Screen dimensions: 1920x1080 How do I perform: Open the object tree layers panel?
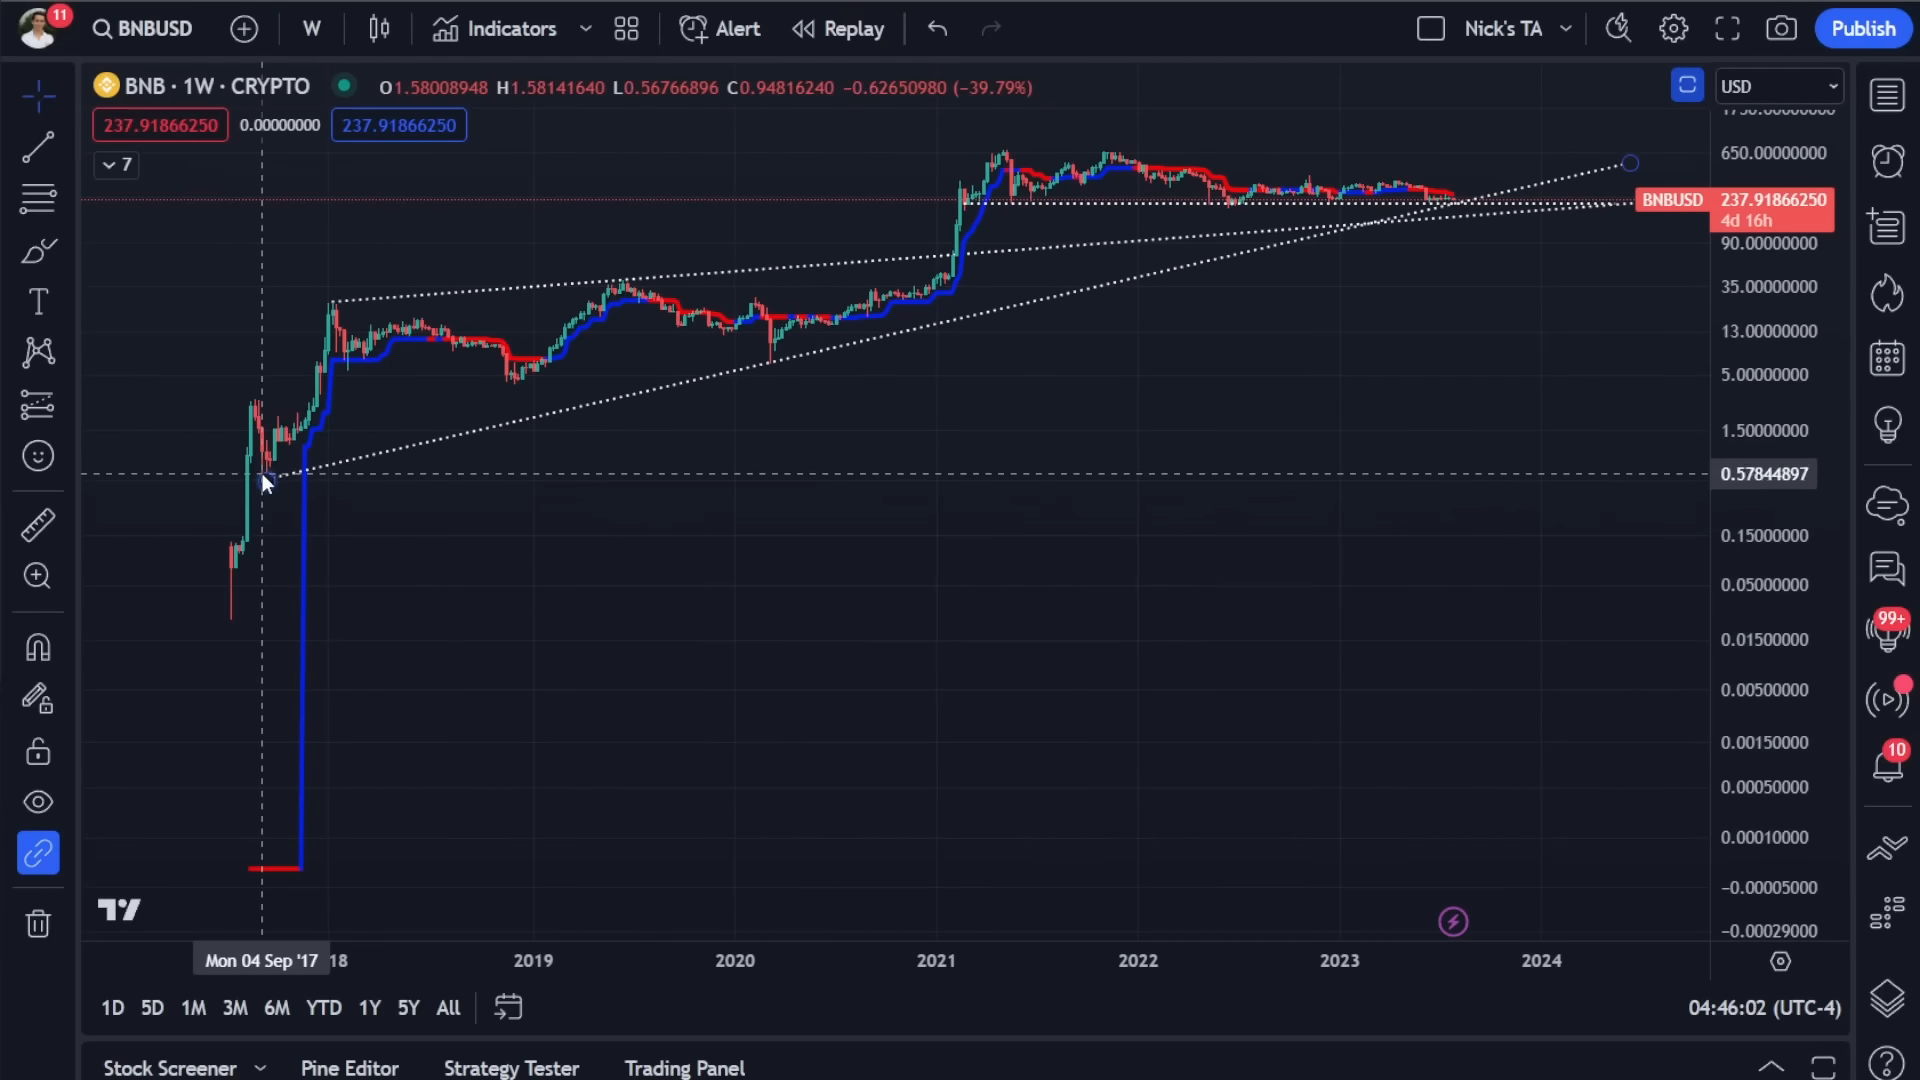(1887, 998)
